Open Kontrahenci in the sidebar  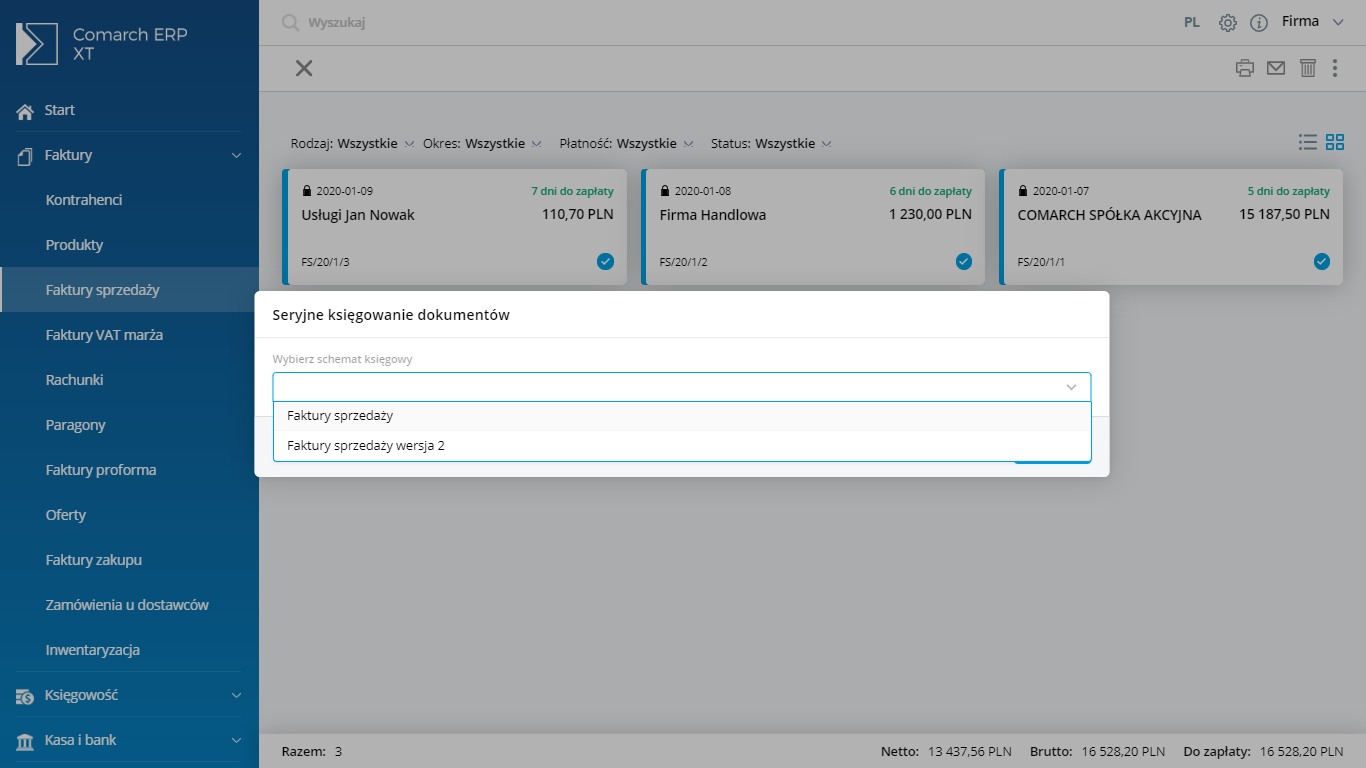pyautogui.click(x=84, y=200)
